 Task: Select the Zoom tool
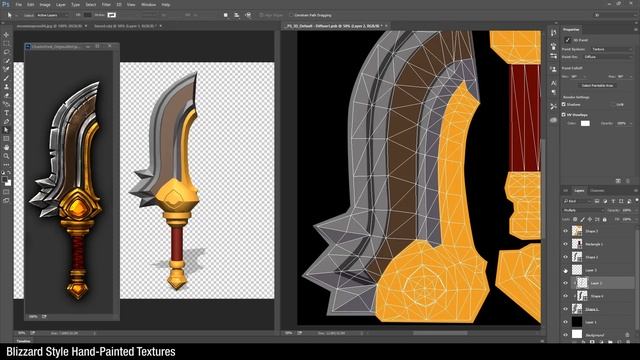(x=6, y=156)
